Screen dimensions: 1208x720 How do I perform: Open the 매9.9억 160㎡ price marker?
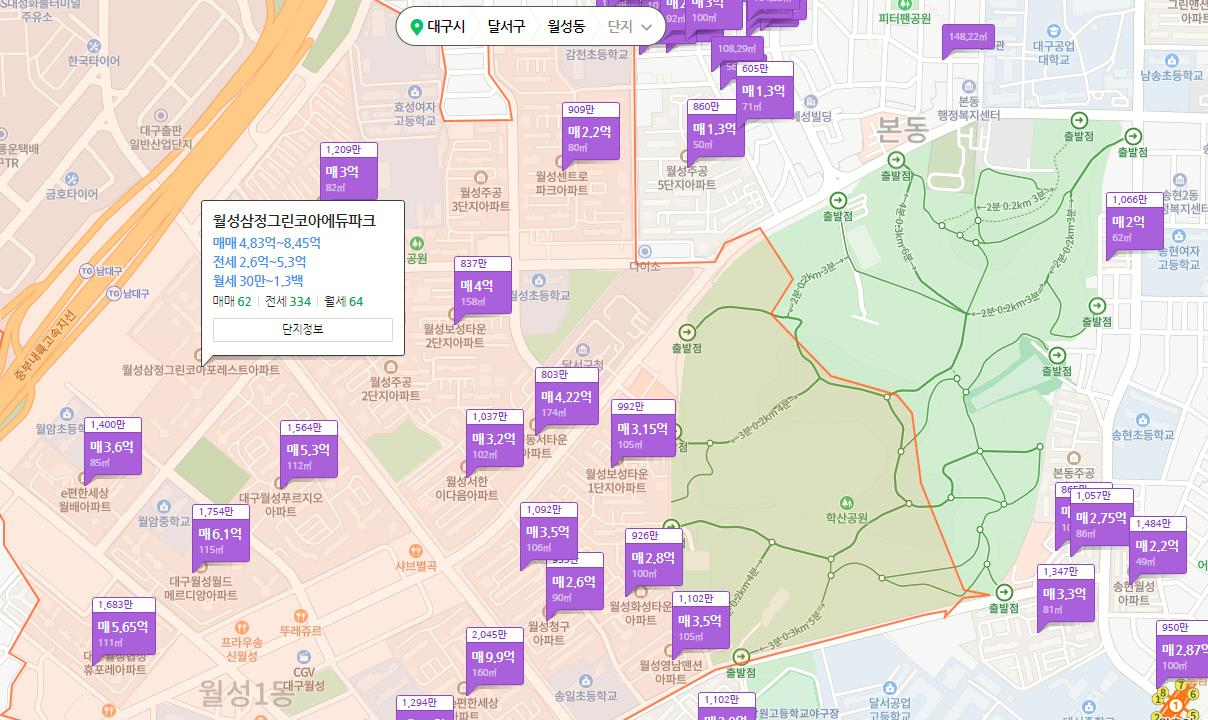(x=494, y=662)
